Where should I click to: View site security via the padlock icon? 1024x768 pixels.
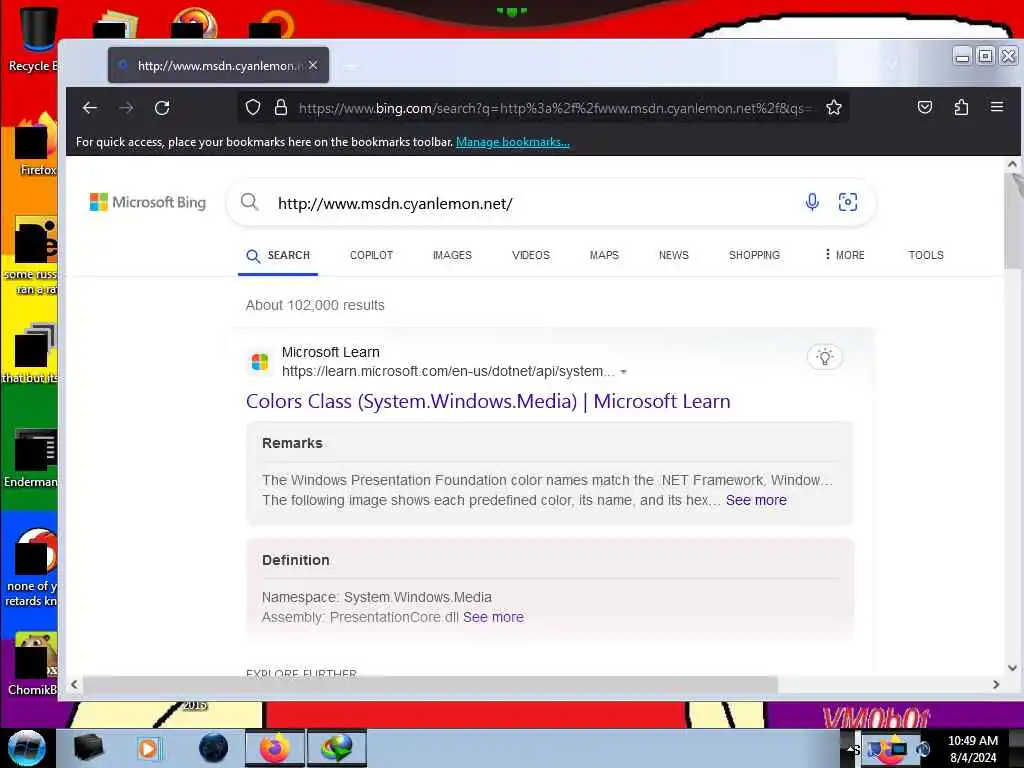point(281,107)
